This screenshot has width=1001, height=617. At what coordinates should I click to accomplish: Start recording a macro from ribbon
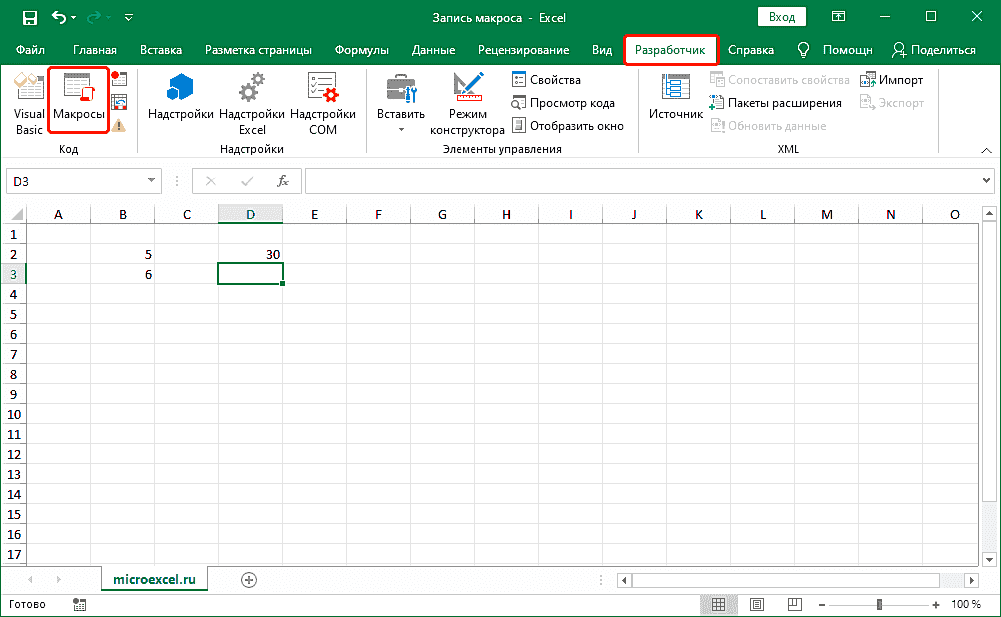pos(119,80)
